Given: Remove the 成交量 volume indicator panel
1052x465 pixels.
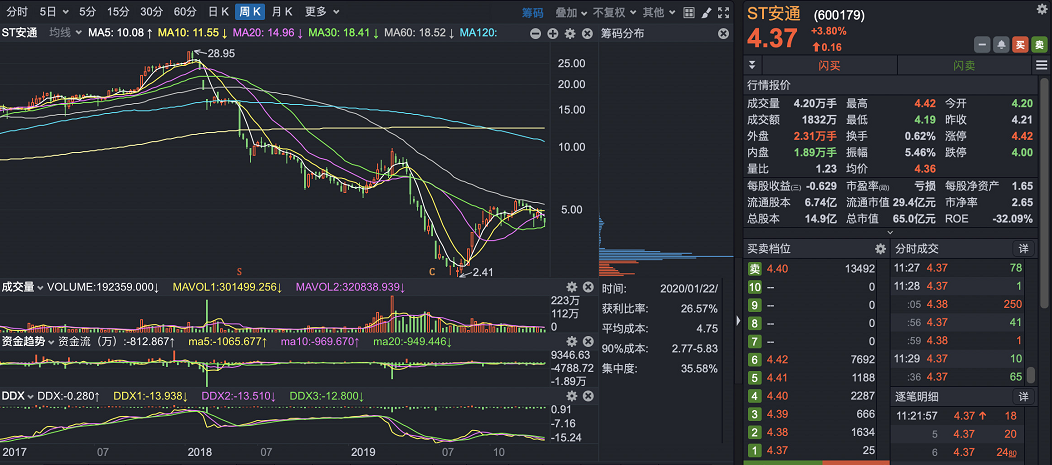Looking at the screenshot, I should click(589, 287).
